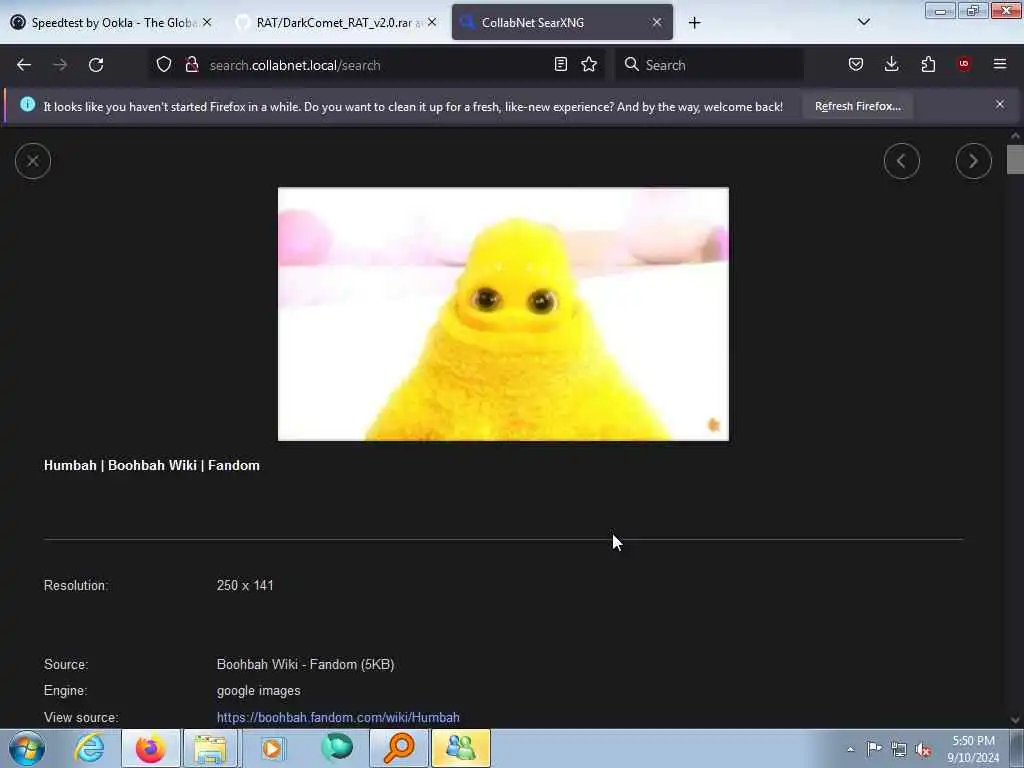1024x768 pixels.
Task: Open Action Center flag icon
Action: (874, 748)
